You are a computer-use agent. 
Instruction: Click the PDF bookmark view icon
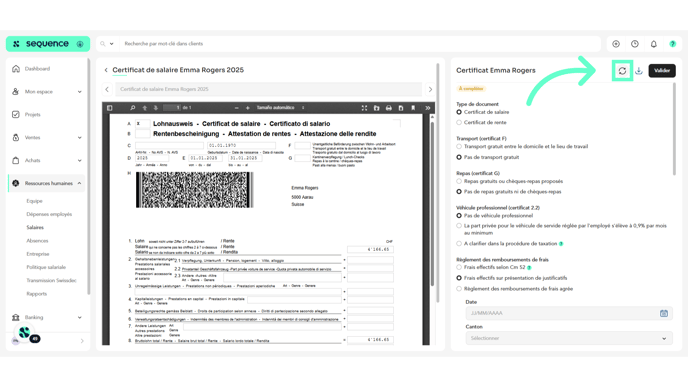click(413, 108)
